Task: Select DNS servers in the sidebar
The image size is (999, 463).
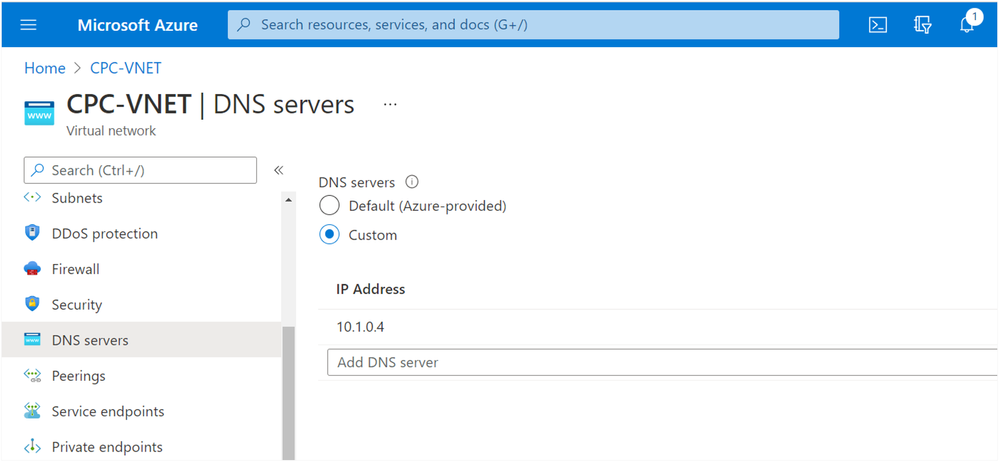Action: click(140, 340)
